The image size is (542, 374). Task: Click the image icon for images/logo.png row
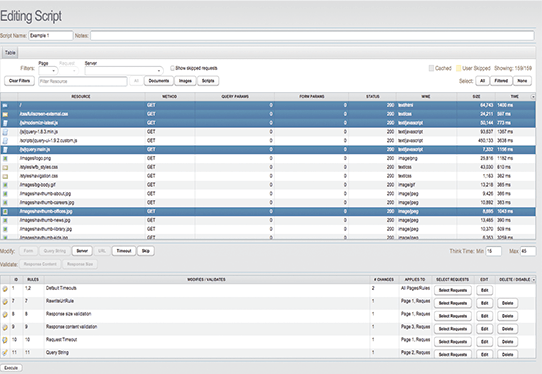tap(5, 158)
